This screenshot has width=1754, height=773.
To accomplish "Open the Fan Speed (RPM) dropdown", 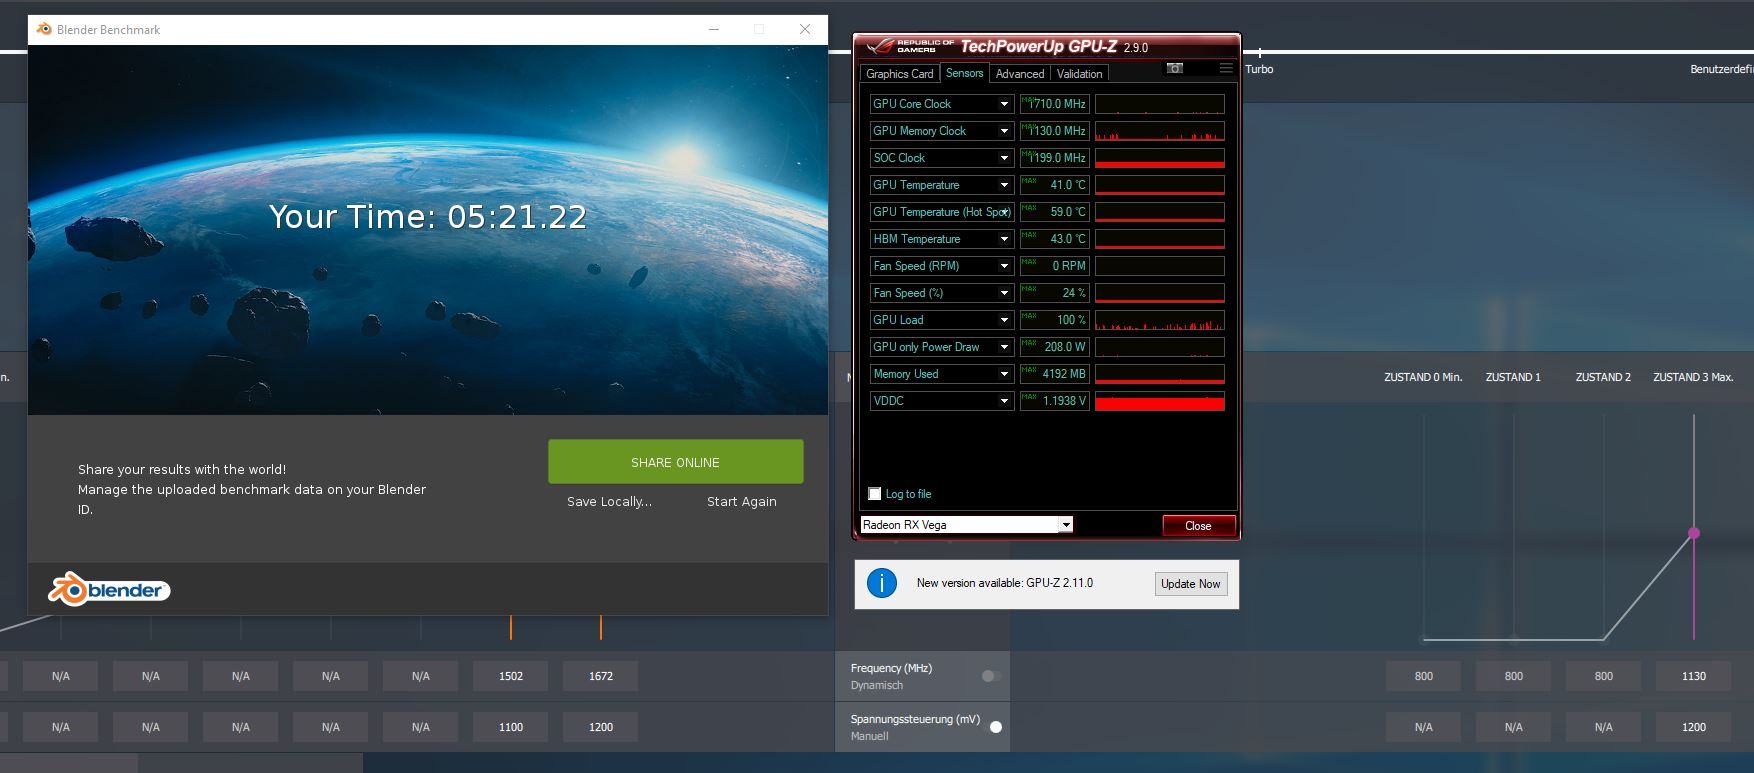I will tap(1004, 266).
